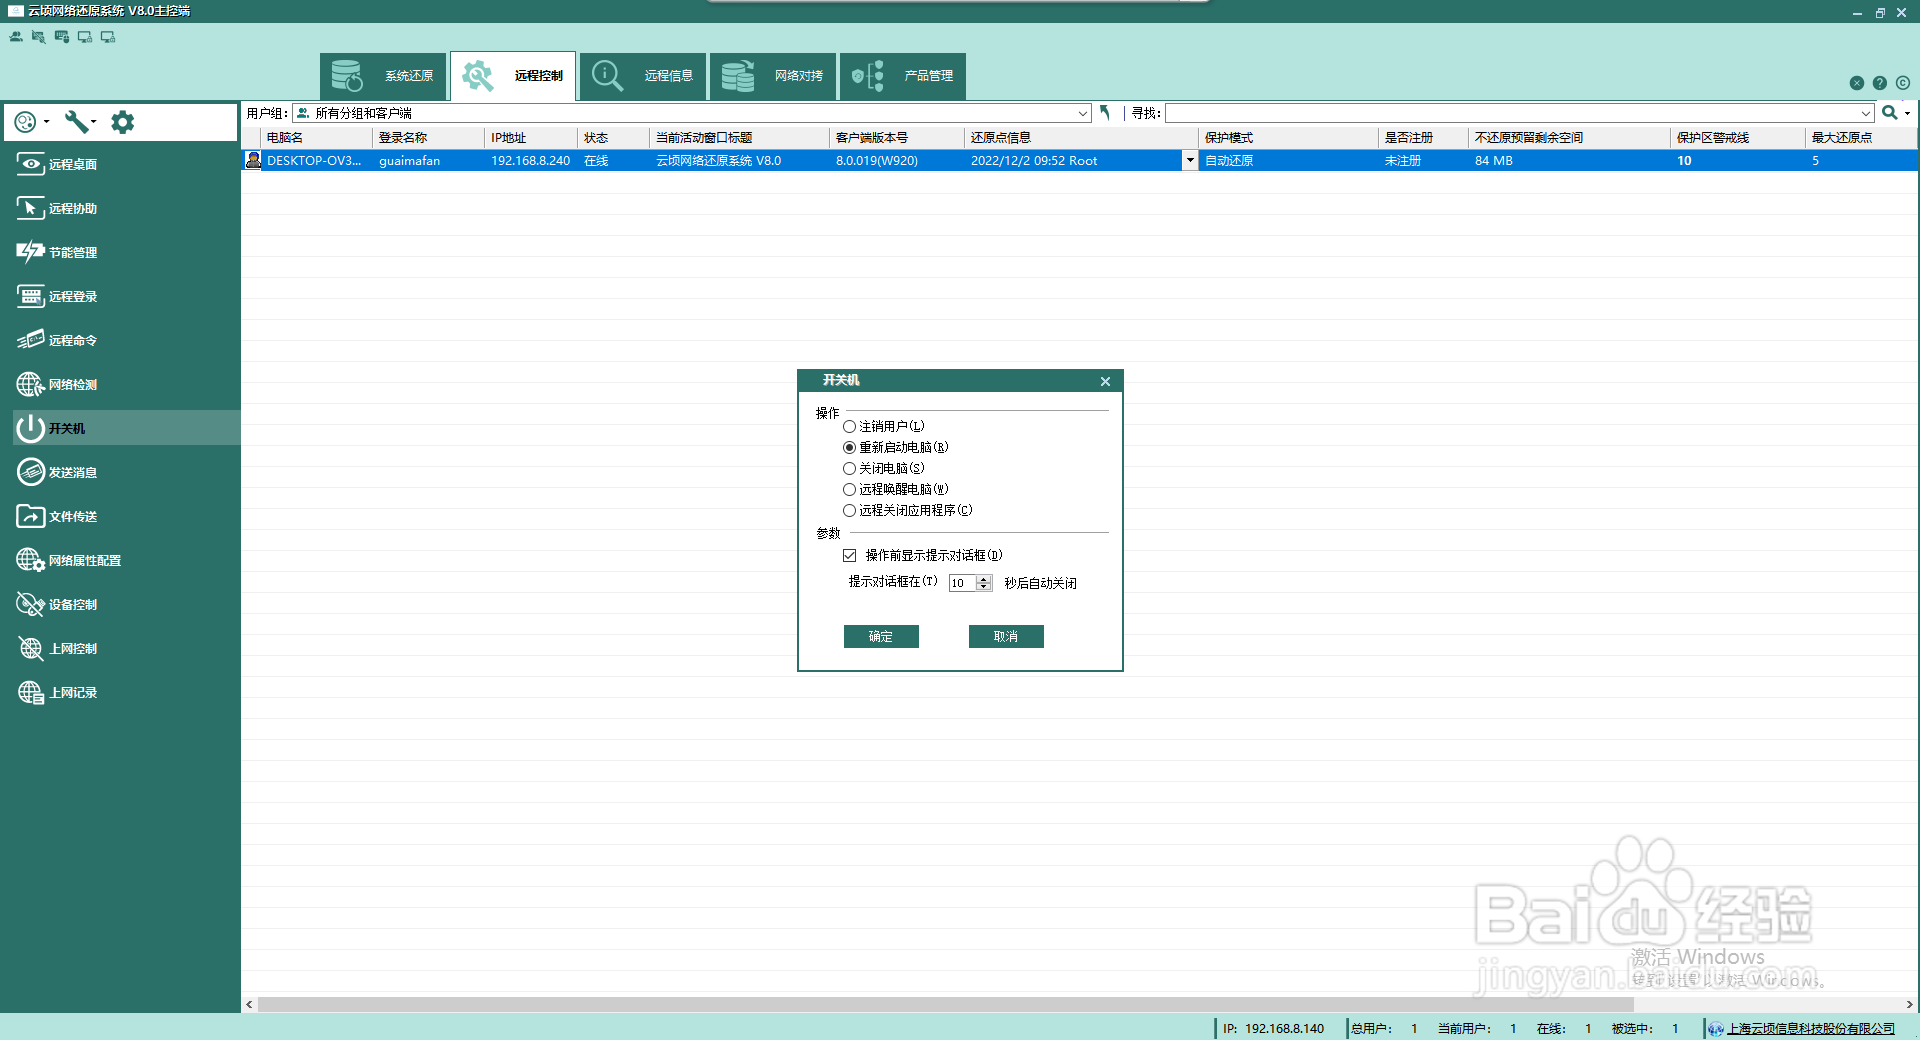Select 远程关闭应用程序(C) radio option
The width and height of the screenshot is (1920, 1040).
point(908,510)
